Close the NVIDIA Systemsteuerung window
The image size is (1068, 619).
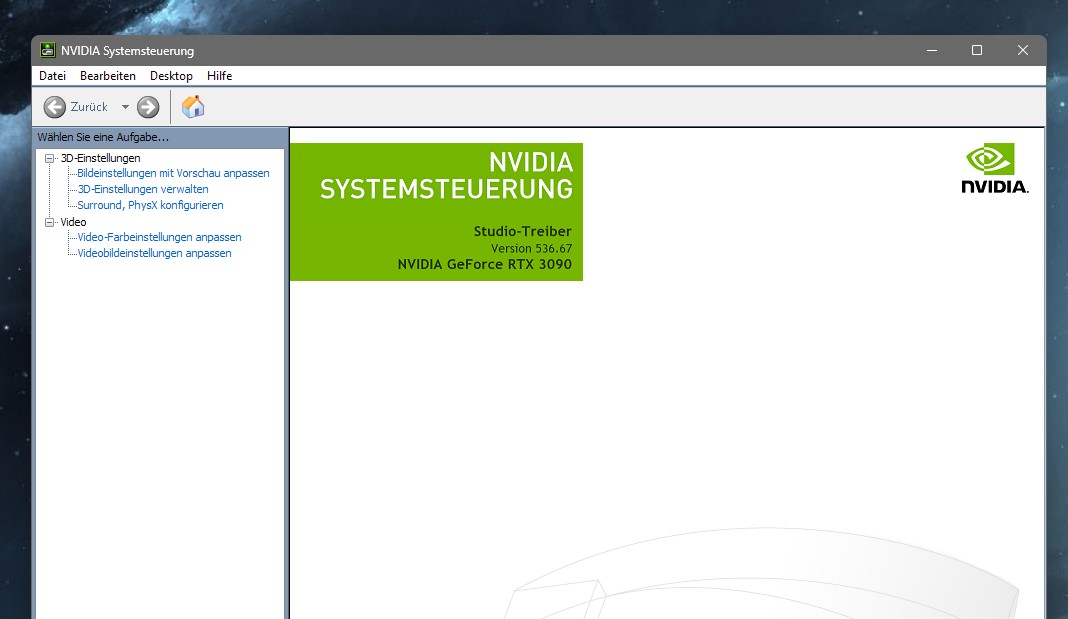click(x=1022, y=50)
